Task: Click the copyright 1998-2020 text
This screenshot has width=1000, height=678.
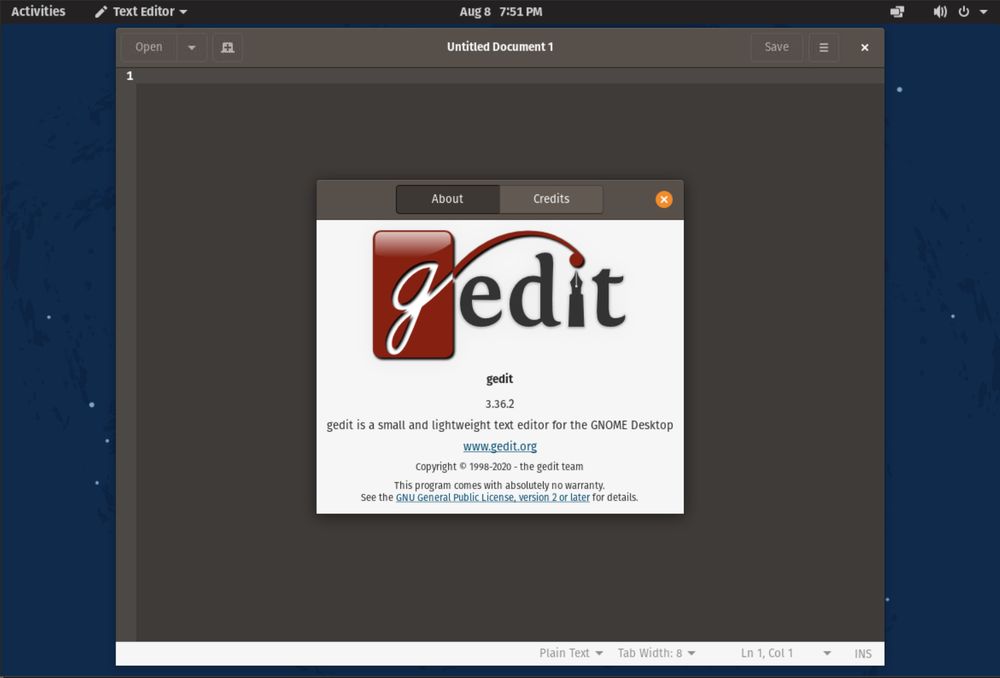Action: [499, 467]
